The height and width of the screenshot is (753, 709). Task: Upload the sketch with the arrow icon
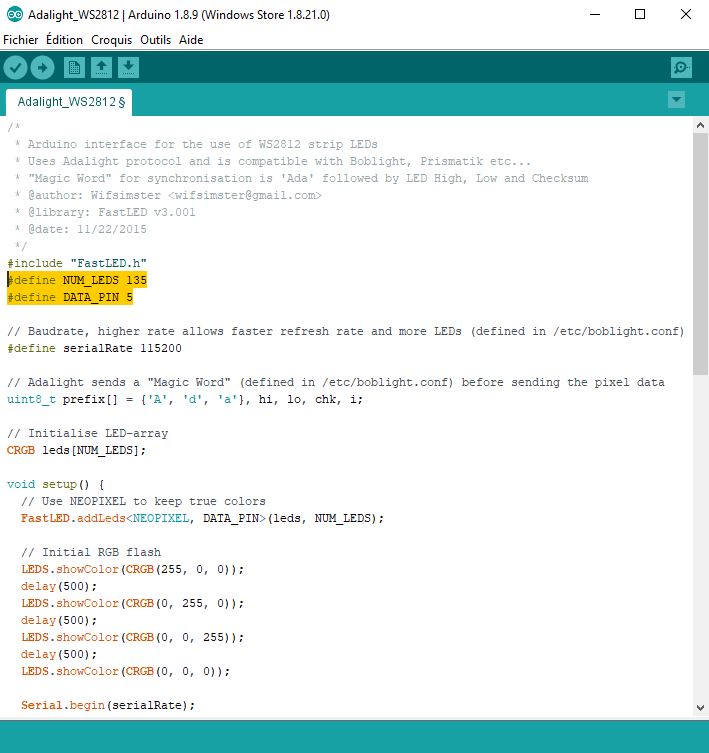(x=43, y=68)
